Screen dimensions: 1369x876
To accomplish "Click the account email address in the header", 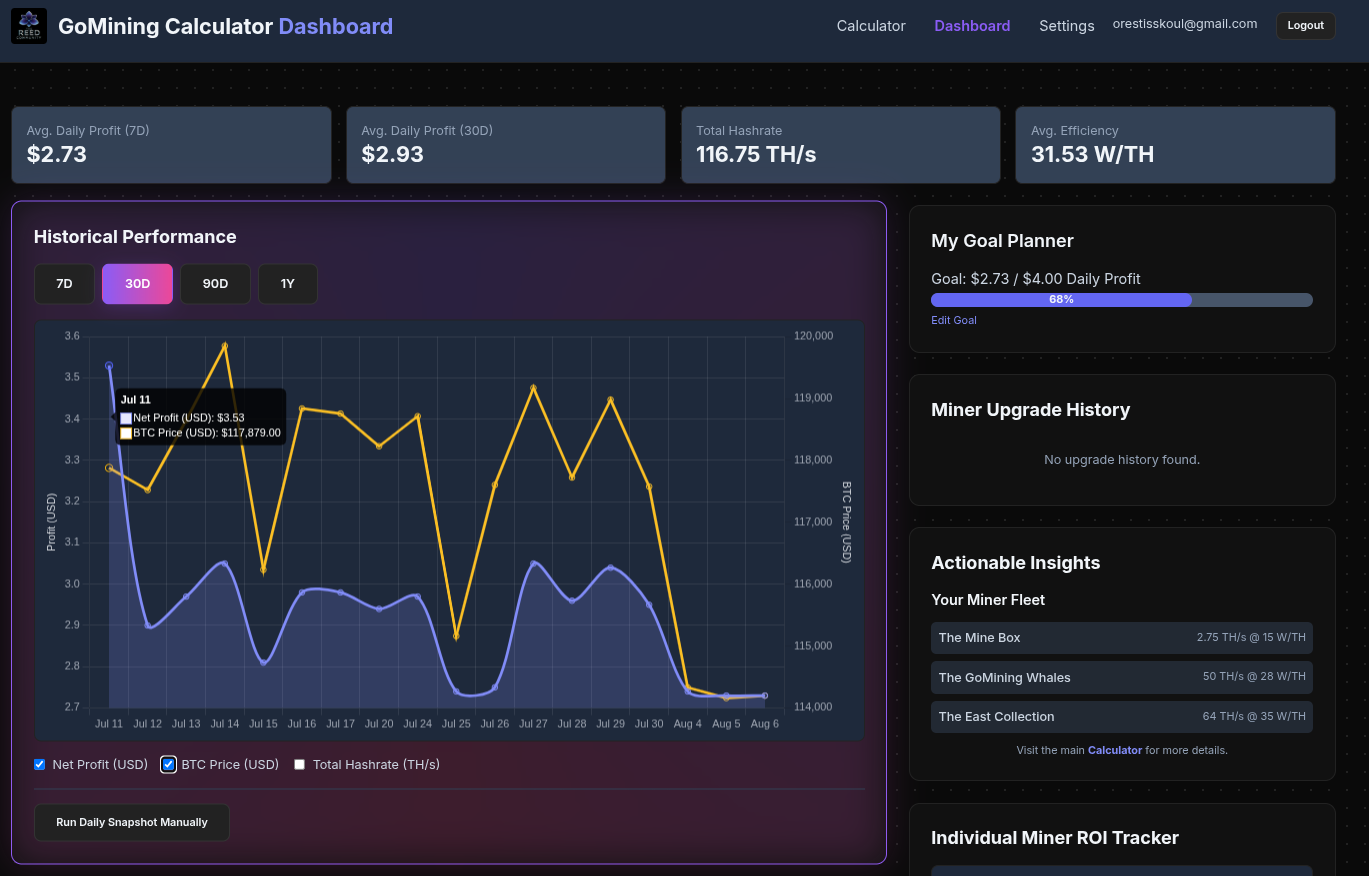I will pos(1184,23).
